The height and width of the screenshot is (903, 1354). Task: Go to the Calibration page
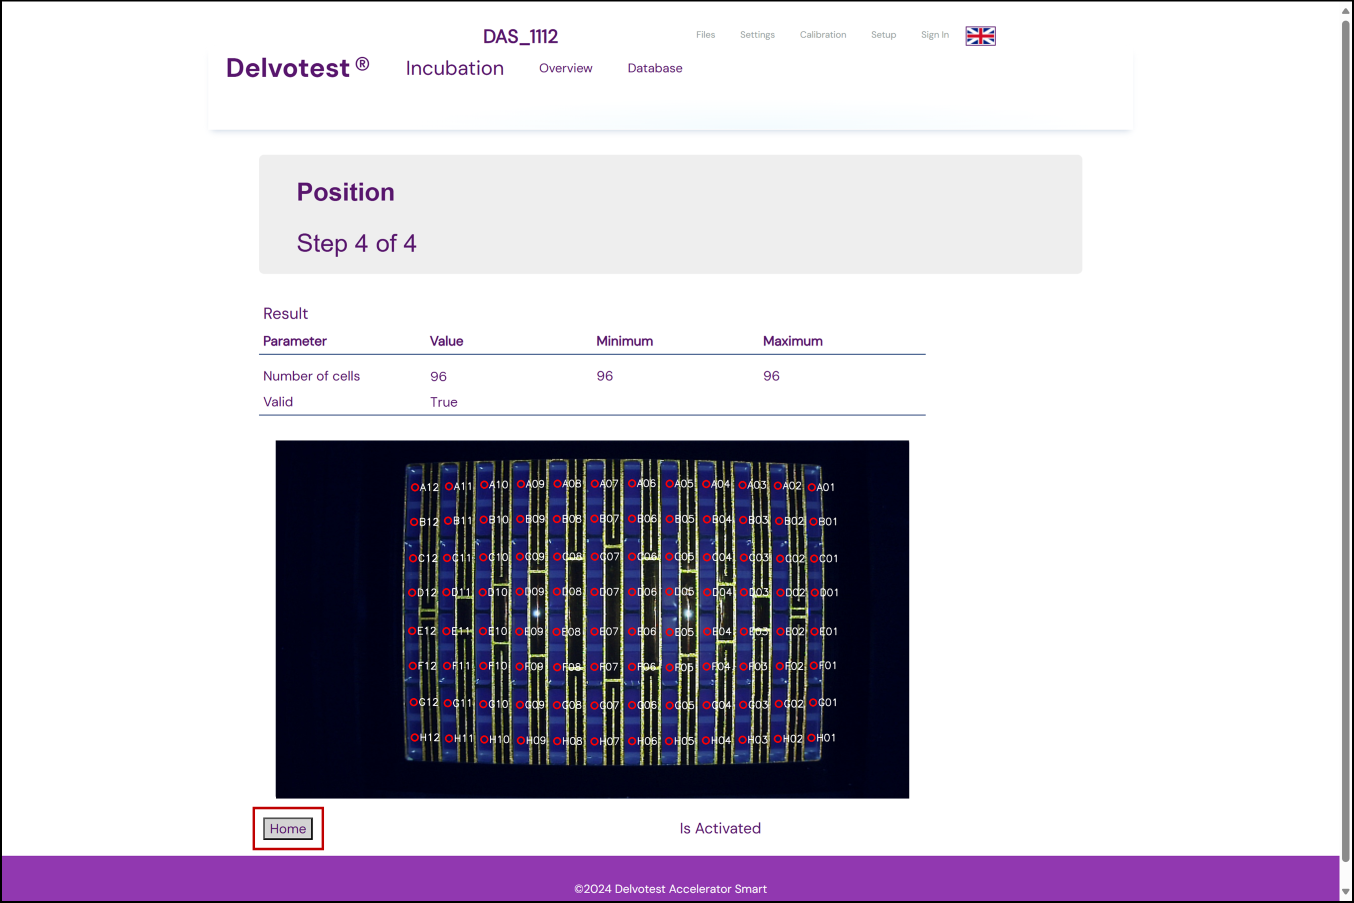coord(822,35)
